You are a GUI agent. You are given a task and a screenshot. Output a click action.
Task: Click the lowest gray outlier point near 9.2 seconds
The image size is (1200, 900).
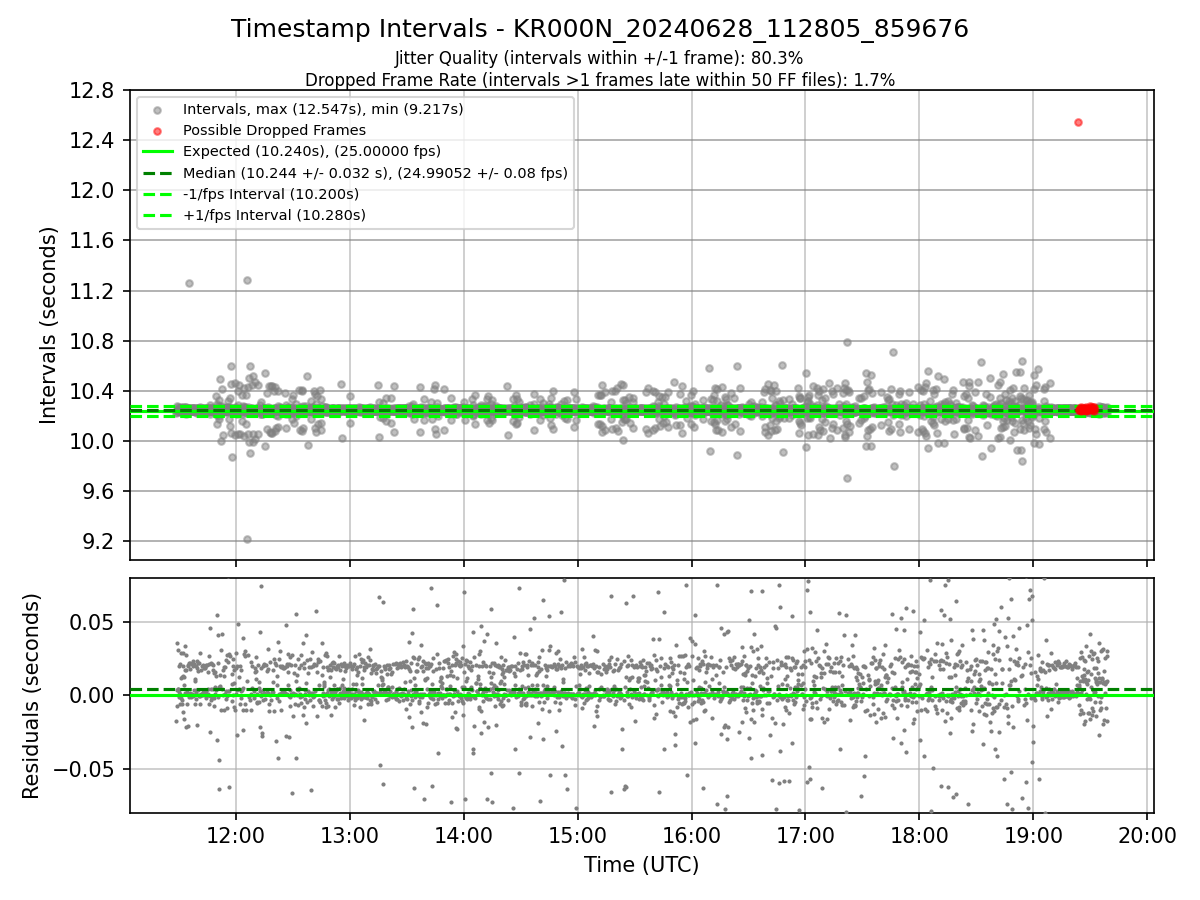point(247,539)
